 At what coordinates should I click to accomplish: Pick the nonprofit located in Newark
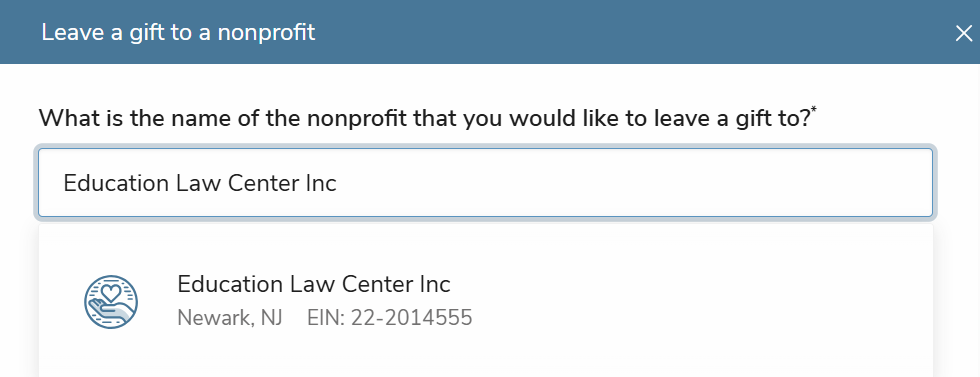pos(486,301)
